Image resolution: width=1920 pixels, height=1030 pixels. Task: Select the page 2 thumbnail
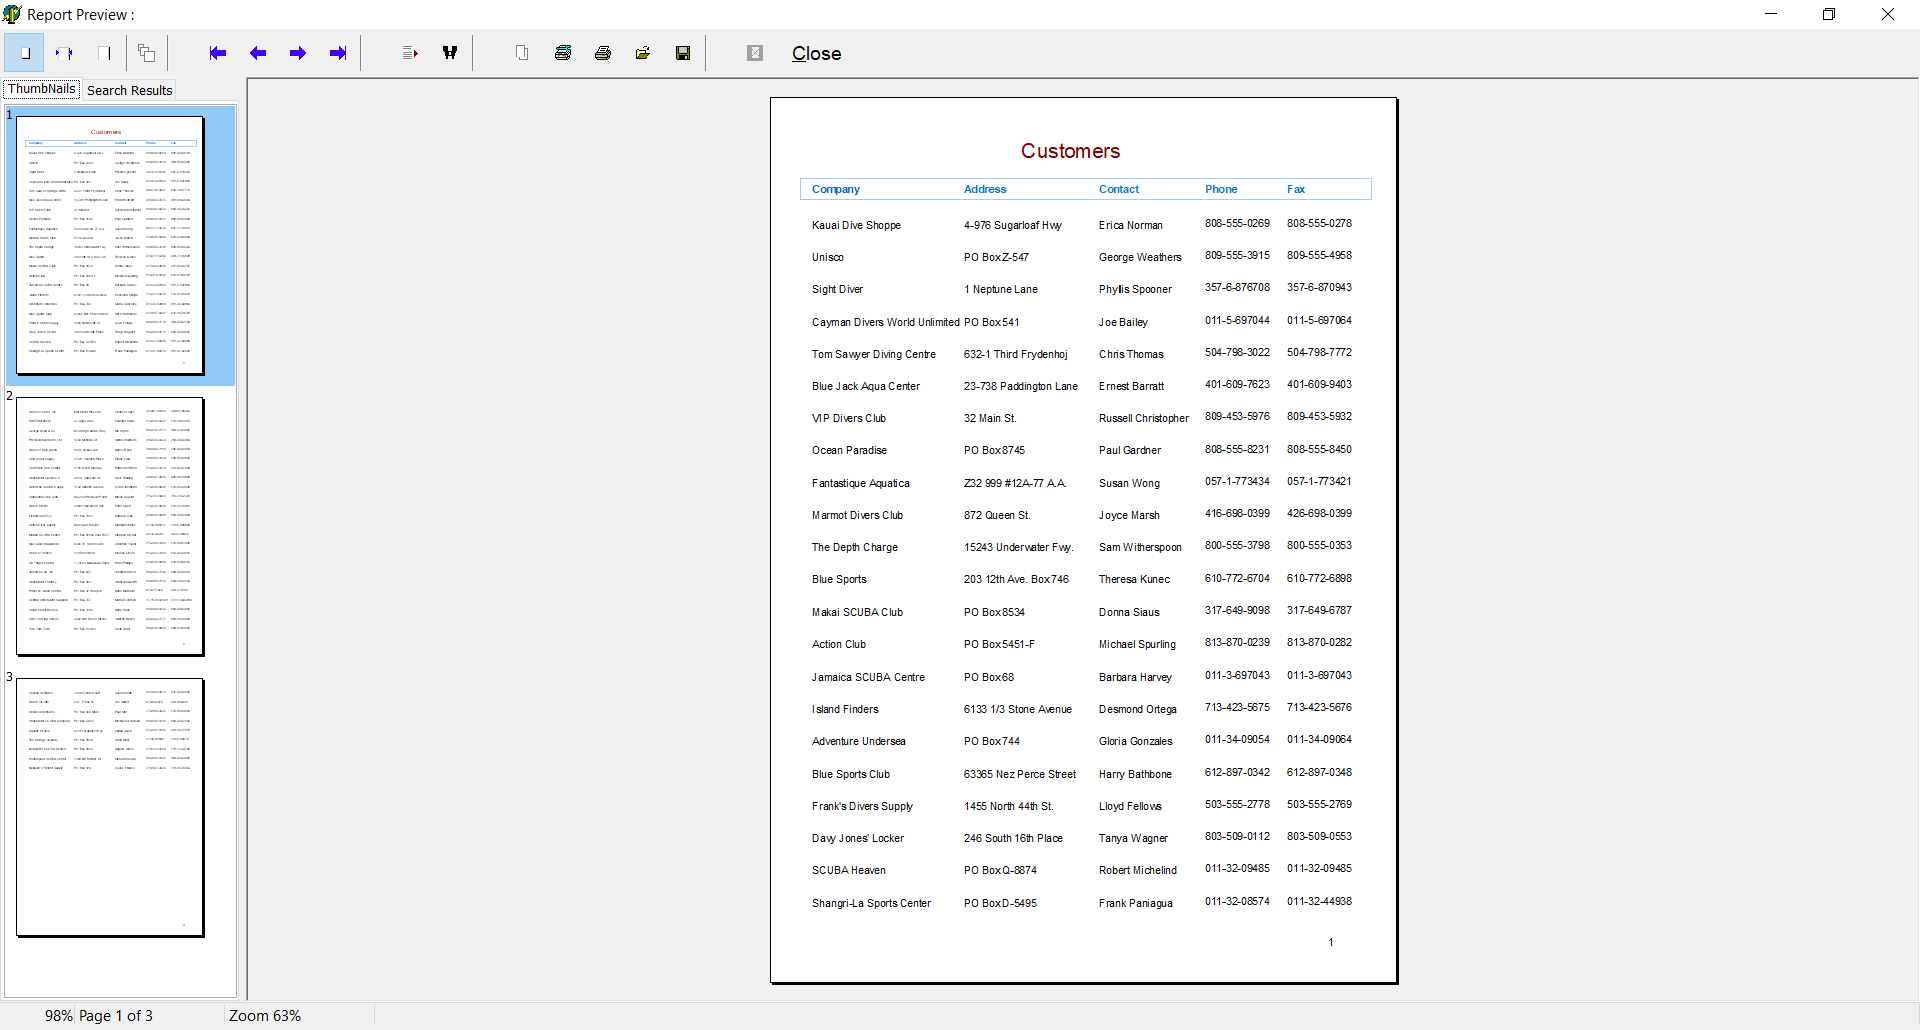110,527
